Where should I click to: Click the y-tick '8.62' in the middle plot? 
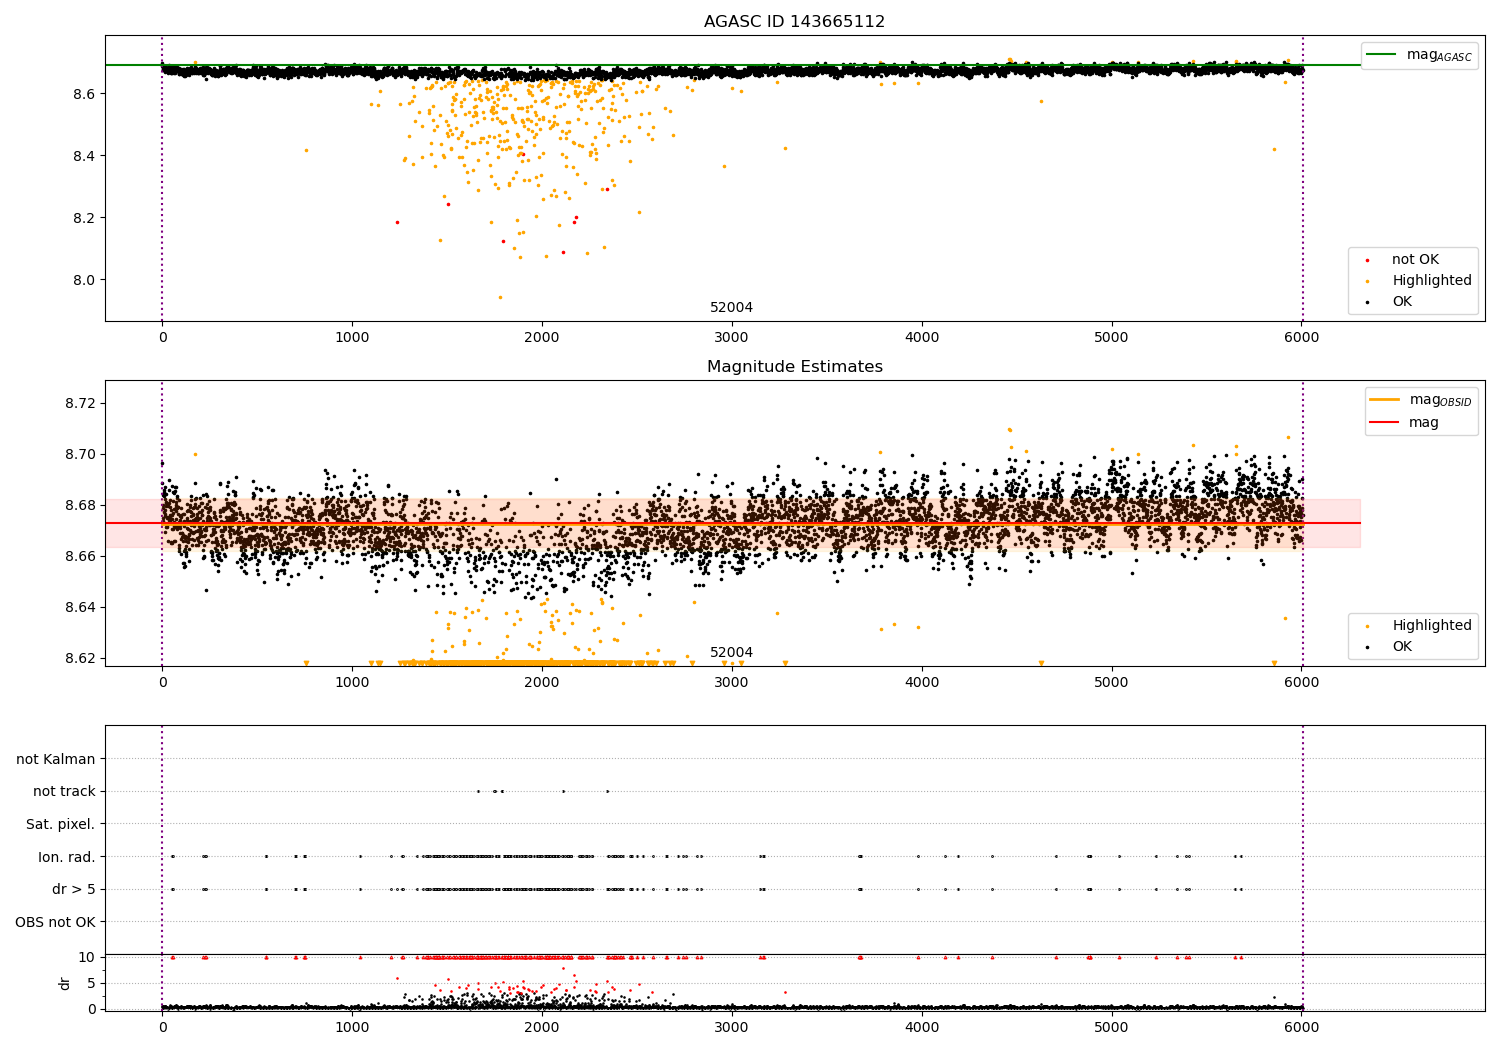(80, 658)
